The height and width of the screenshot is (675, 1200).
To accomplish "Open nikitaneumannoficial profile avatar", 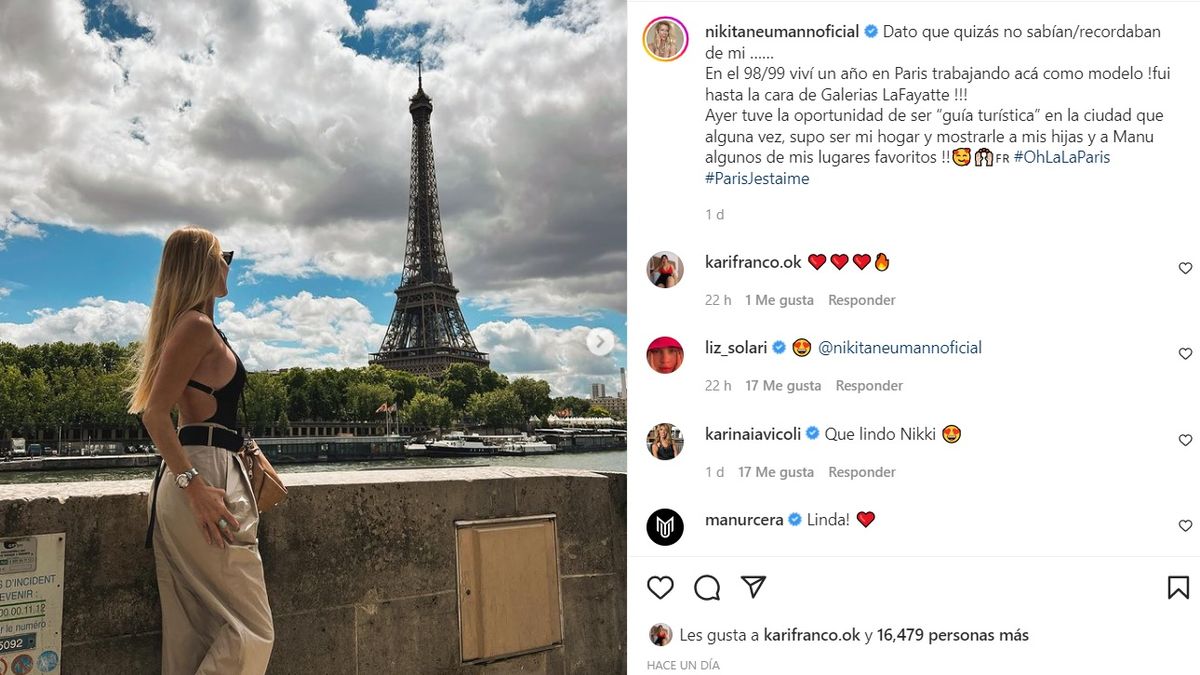I will point(665,40).
